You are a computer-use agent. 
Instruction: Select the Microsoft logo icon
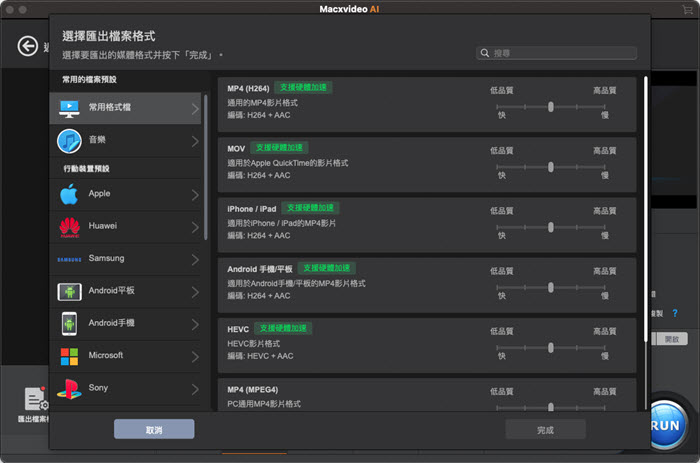69,356
